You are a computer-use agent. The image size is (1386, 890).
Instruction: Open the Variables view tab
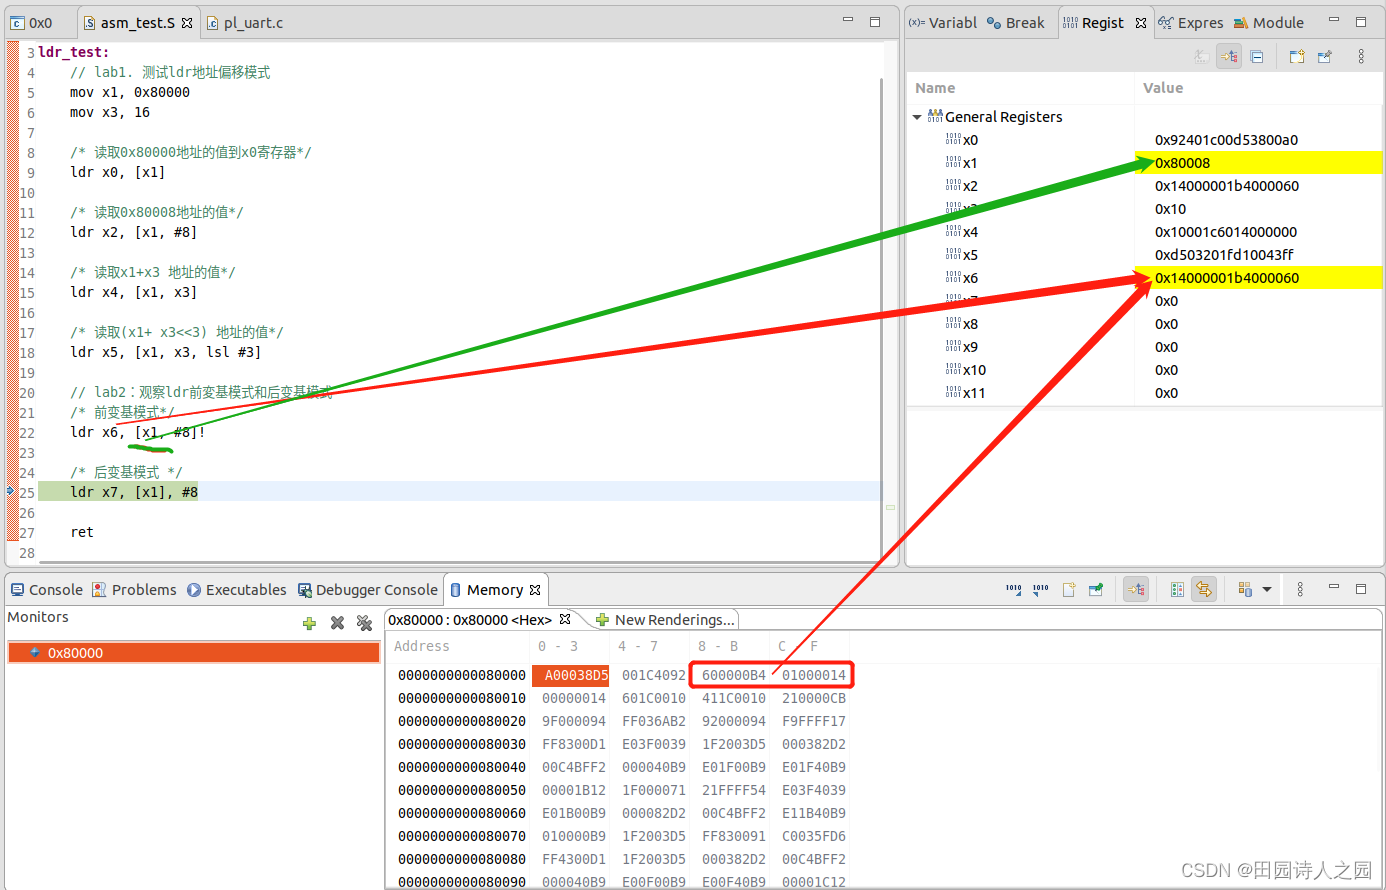tap(942, 22)
